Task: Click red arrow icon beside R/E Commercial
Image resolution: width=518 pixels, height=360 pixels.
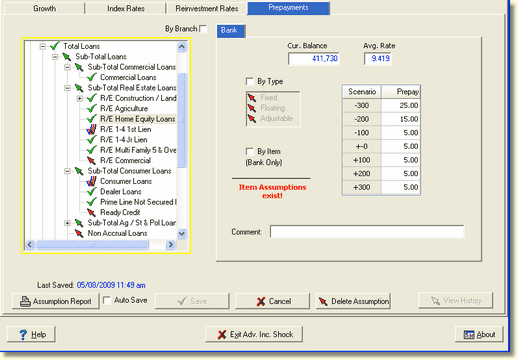Action: coord(91,161)
